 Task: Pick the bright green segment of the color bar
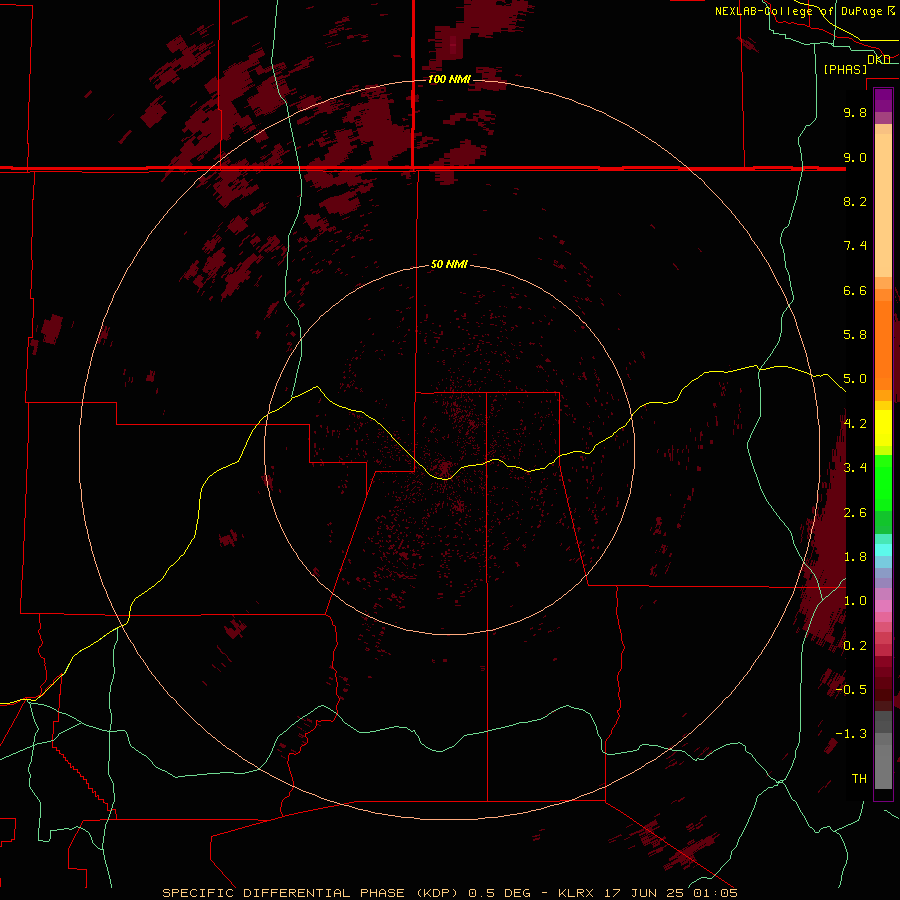[x=883, y=482]
